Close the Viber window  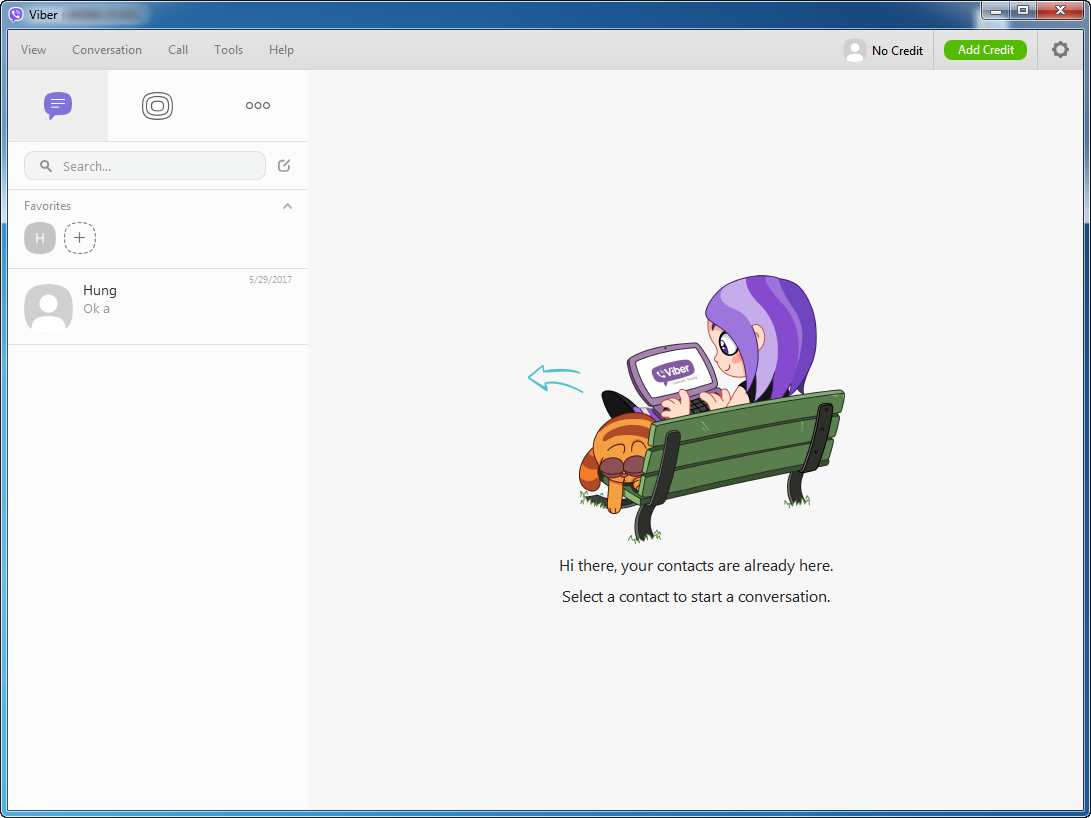pyautogui.click(x=1059, y=11)
